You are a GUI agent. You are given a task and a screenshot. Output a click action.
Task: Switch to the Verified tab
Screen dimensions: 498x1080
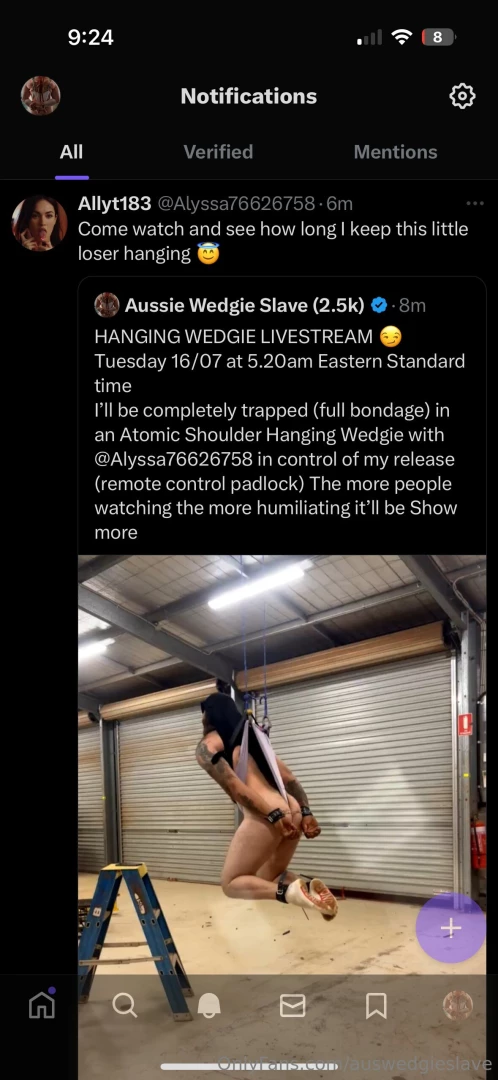click(218, 152)
